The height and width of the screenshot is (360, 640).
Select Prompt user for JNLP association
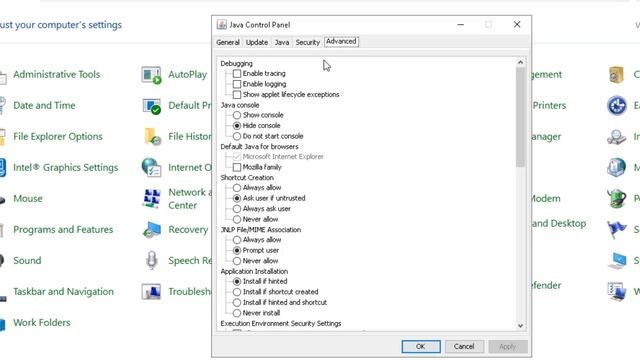pos(237,251)
